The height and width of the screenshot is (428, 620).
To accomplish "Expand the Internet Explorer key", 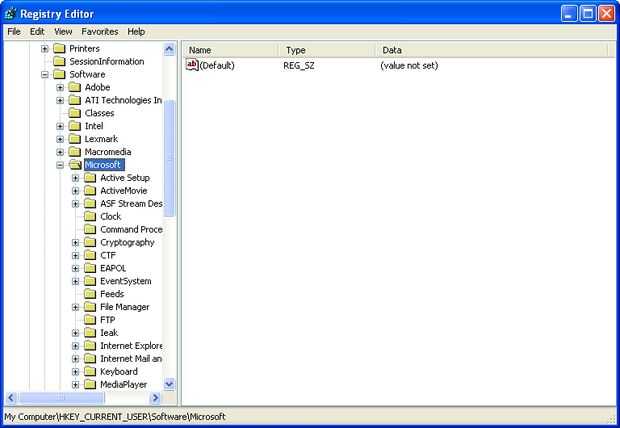I will (x=76, y=346).
